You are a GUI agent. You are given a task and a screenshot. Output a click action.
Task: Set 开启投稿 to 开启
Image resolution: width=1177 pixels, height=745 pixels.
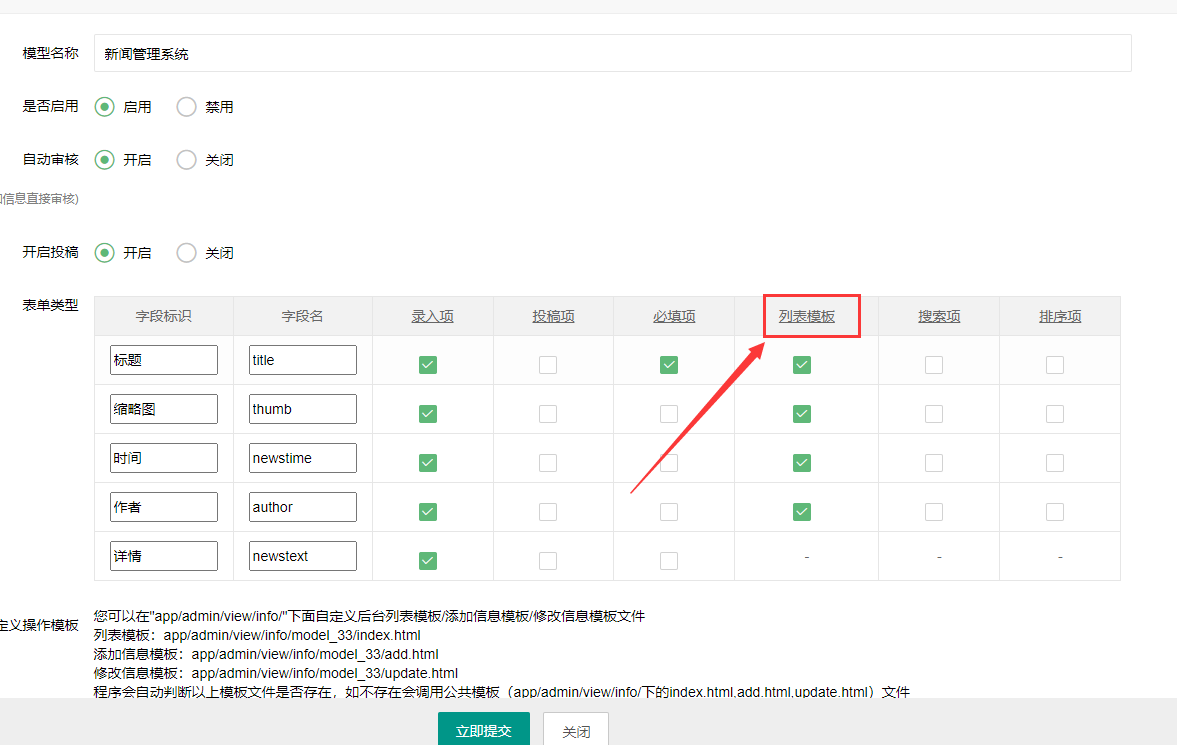(104, 253)
